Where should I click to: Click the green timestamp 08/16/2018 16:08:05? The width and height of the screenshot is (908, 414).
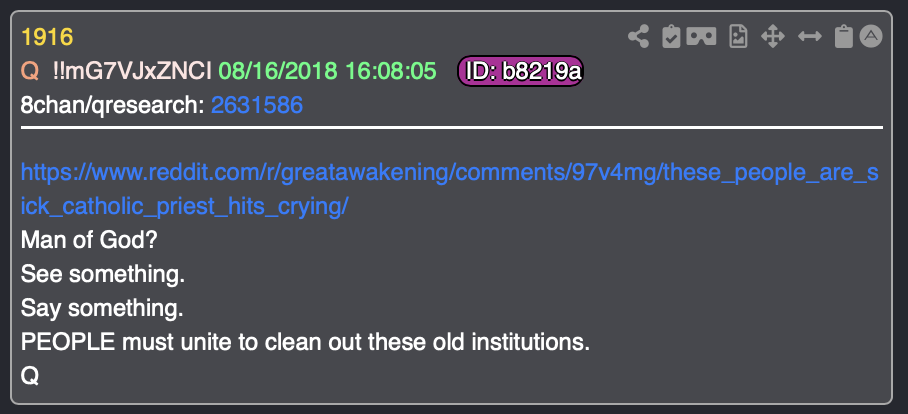[x=327, y=72]
